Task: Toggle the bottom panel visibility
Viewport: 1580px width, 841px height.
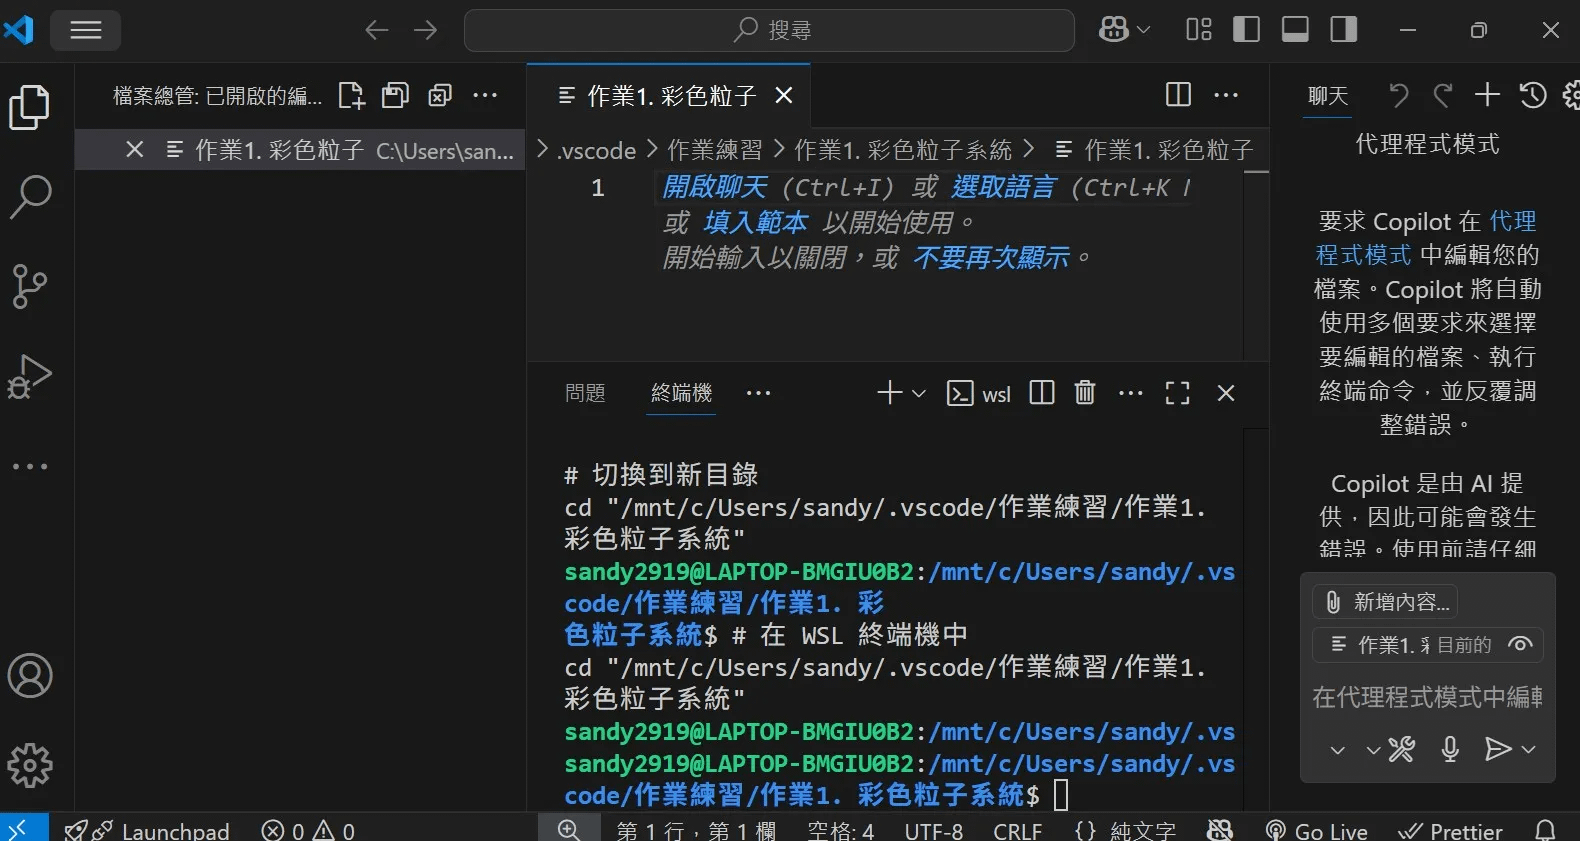Action: click(x=1295, y=30)
